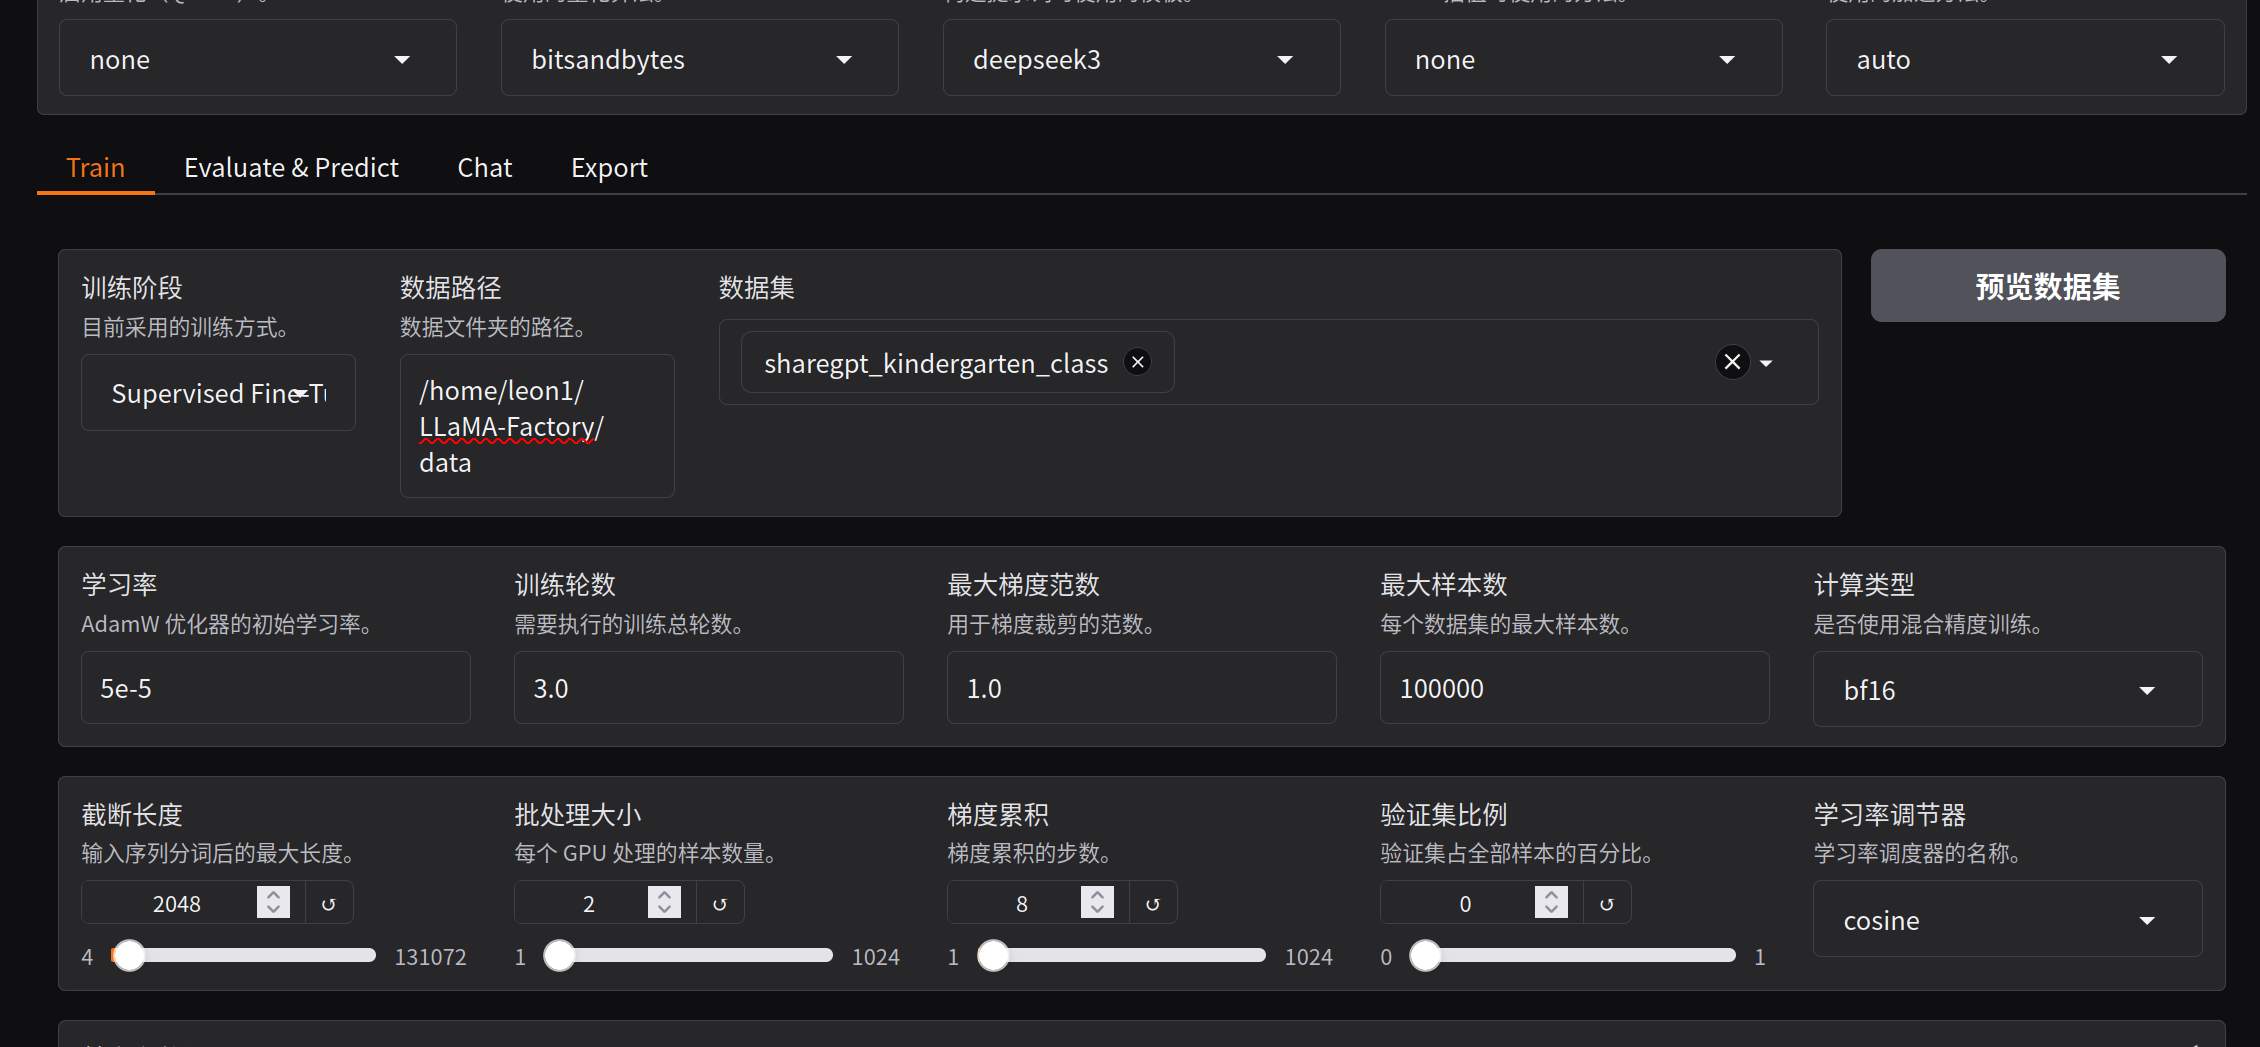Open the 训练阶段 Supervised Fine-Tuning dropdown

pos(218,394)
